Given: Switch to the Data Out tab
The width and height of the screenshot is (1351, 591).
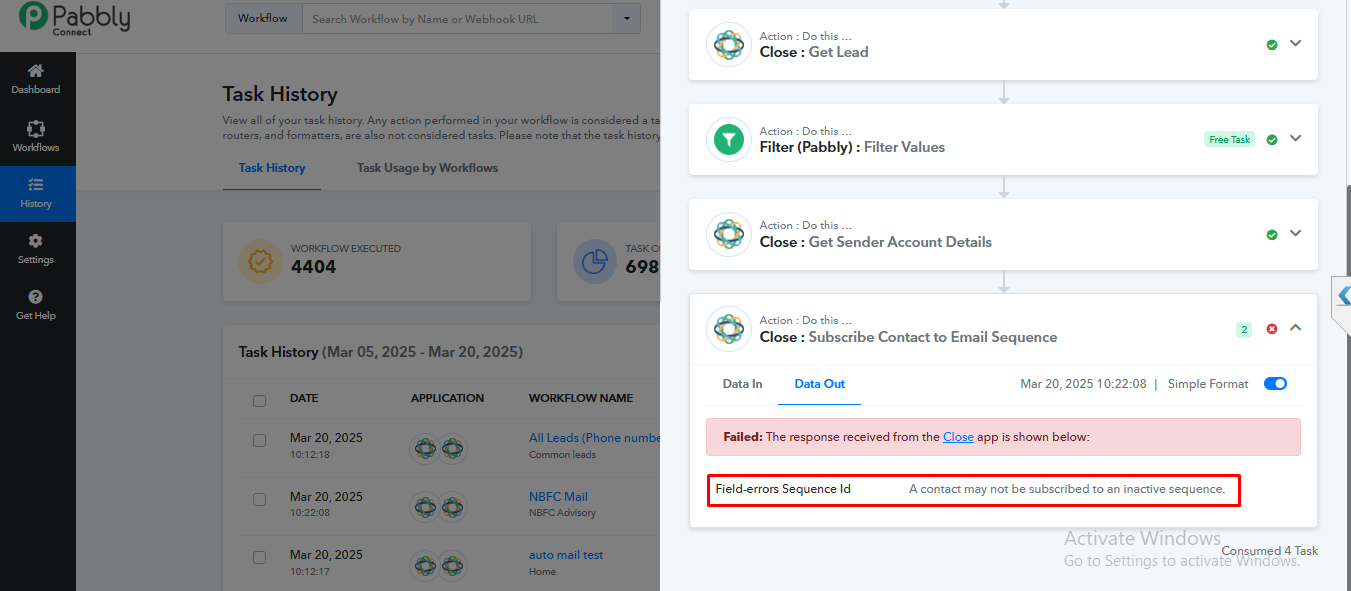Looking at the screenshot, I should click(x=820, y=384).
